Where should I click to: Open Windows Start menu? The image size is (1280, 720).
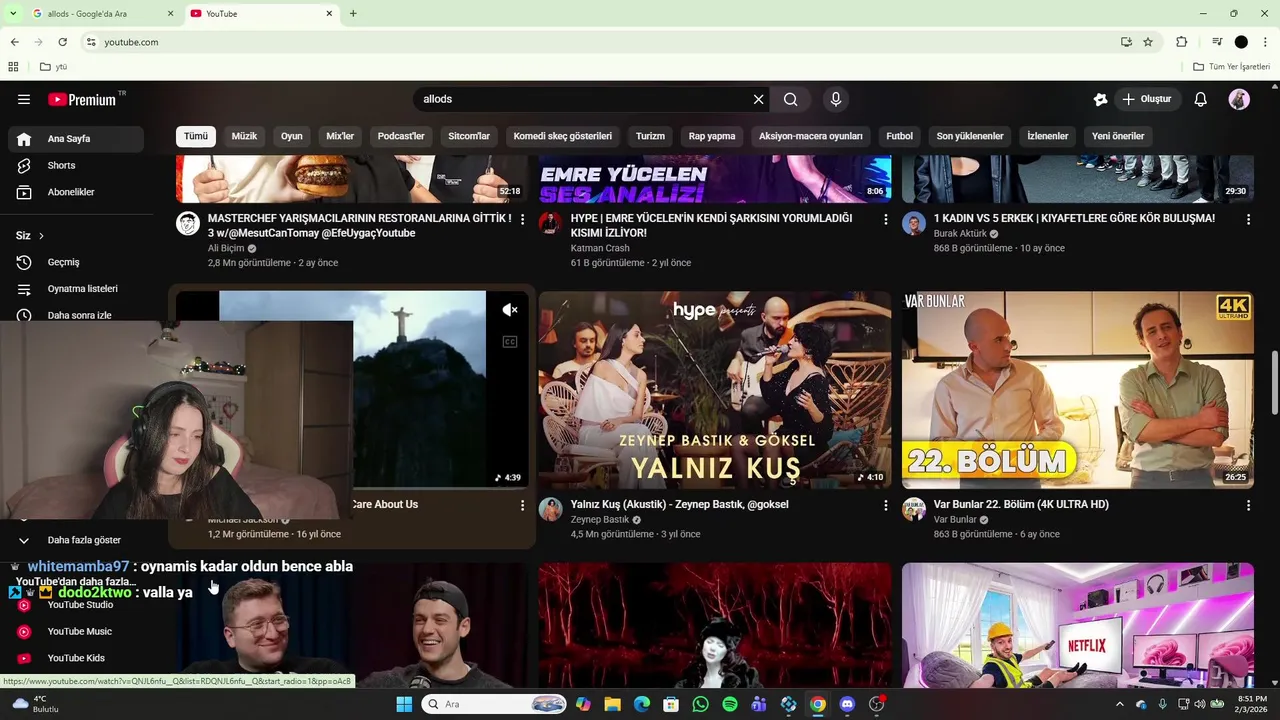(404, 704)
